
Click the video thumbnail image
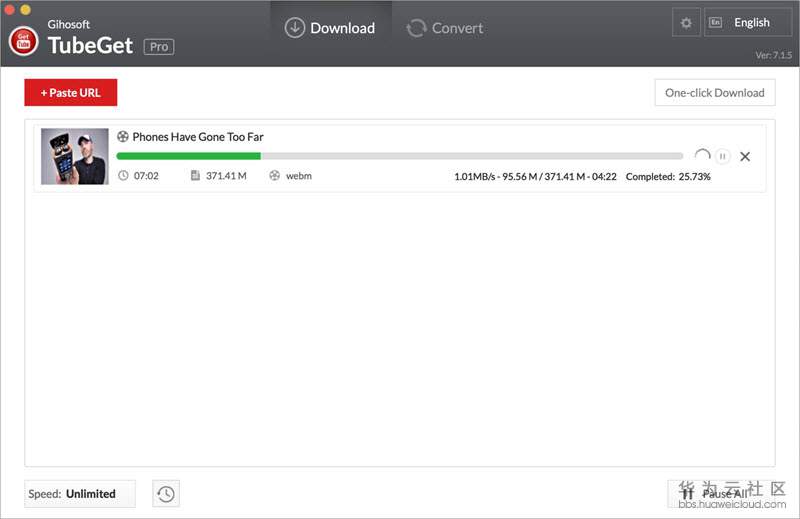click(75, 156)
